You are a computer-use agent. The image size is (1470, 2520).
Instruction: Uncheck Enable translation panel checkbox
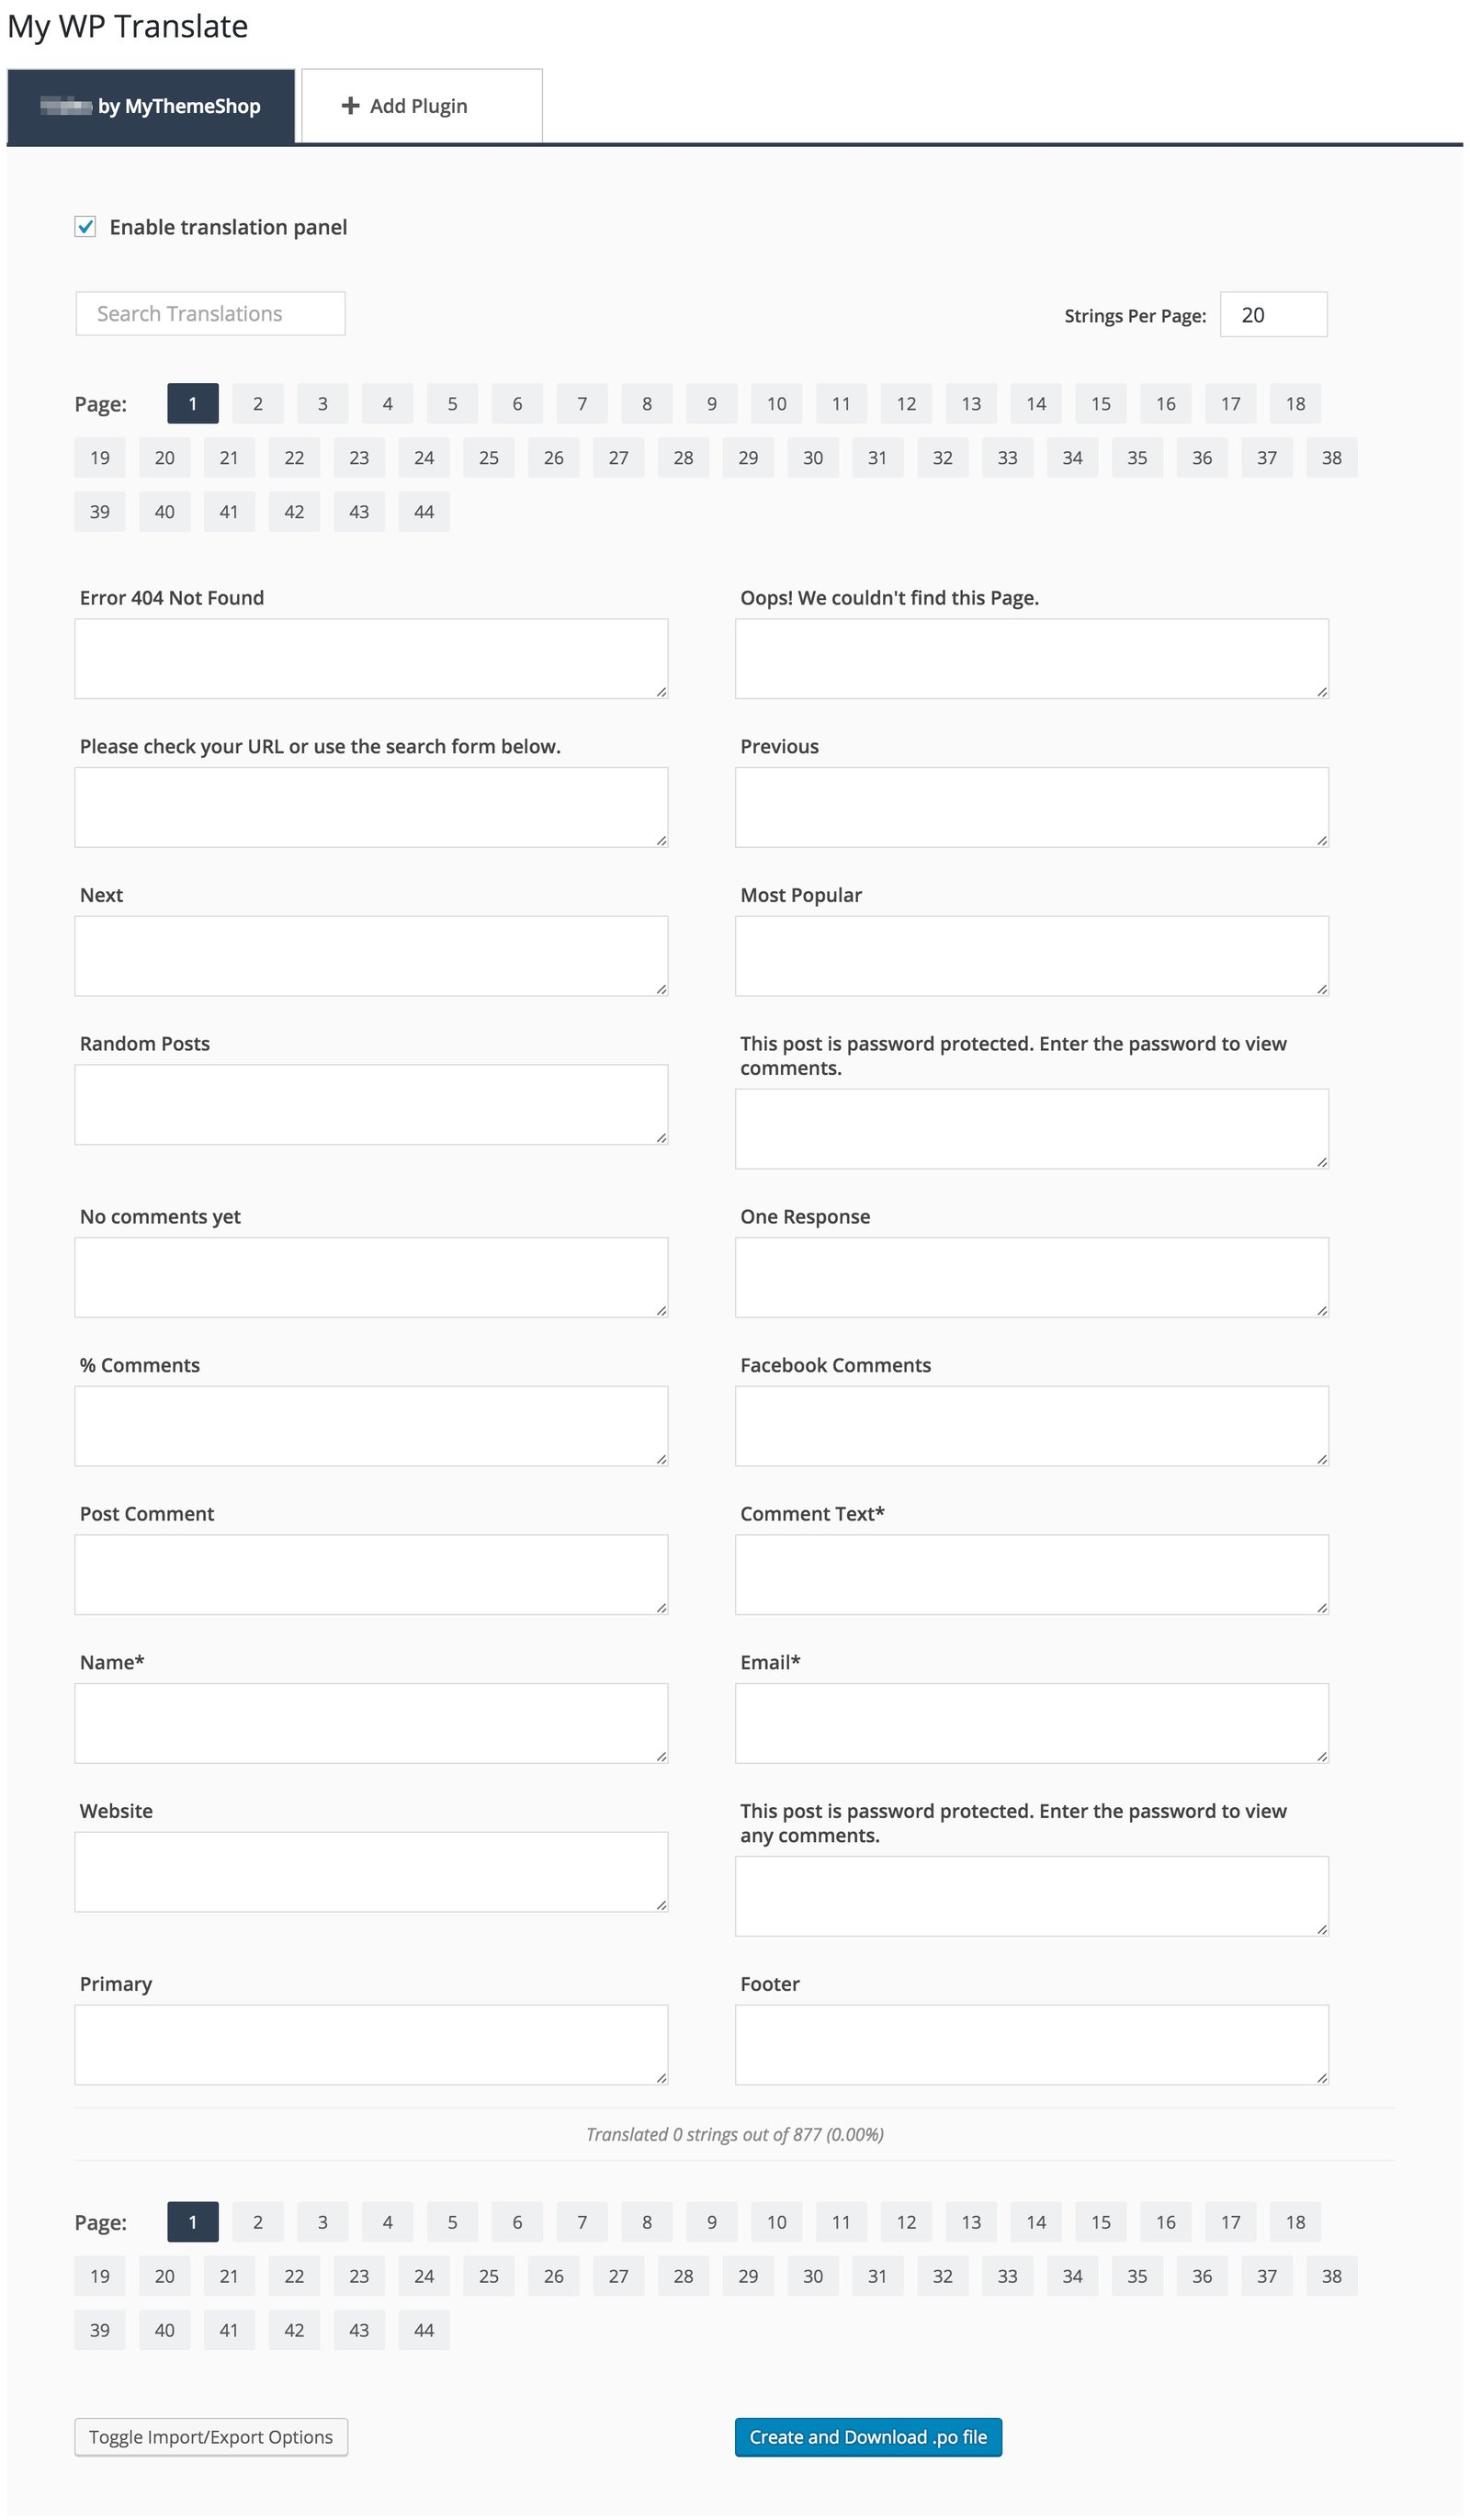click(86, 227)
